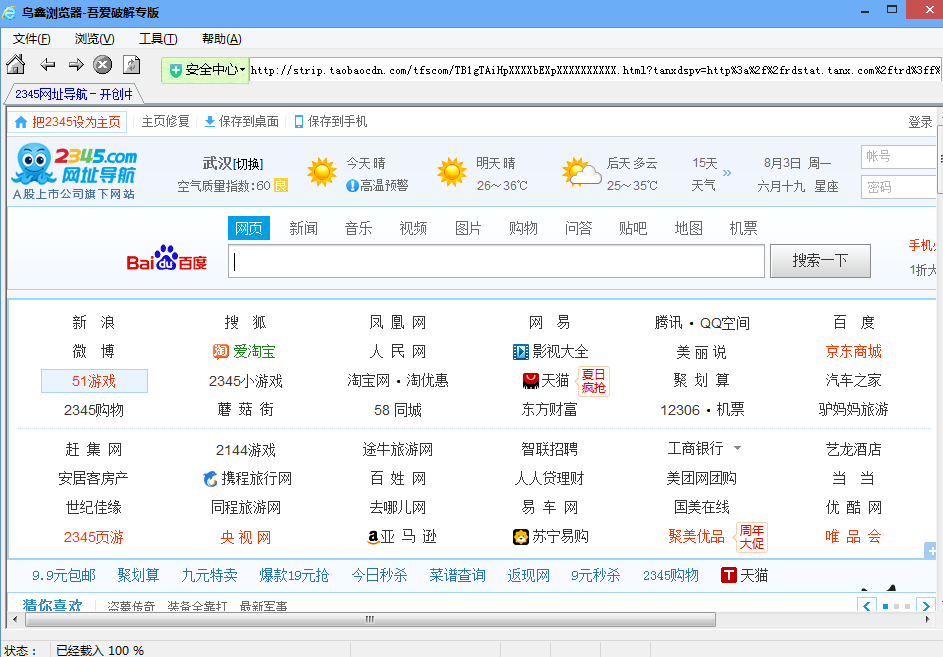Click the 东方财富 link
The image size is (943, 657).
(549, 410)
